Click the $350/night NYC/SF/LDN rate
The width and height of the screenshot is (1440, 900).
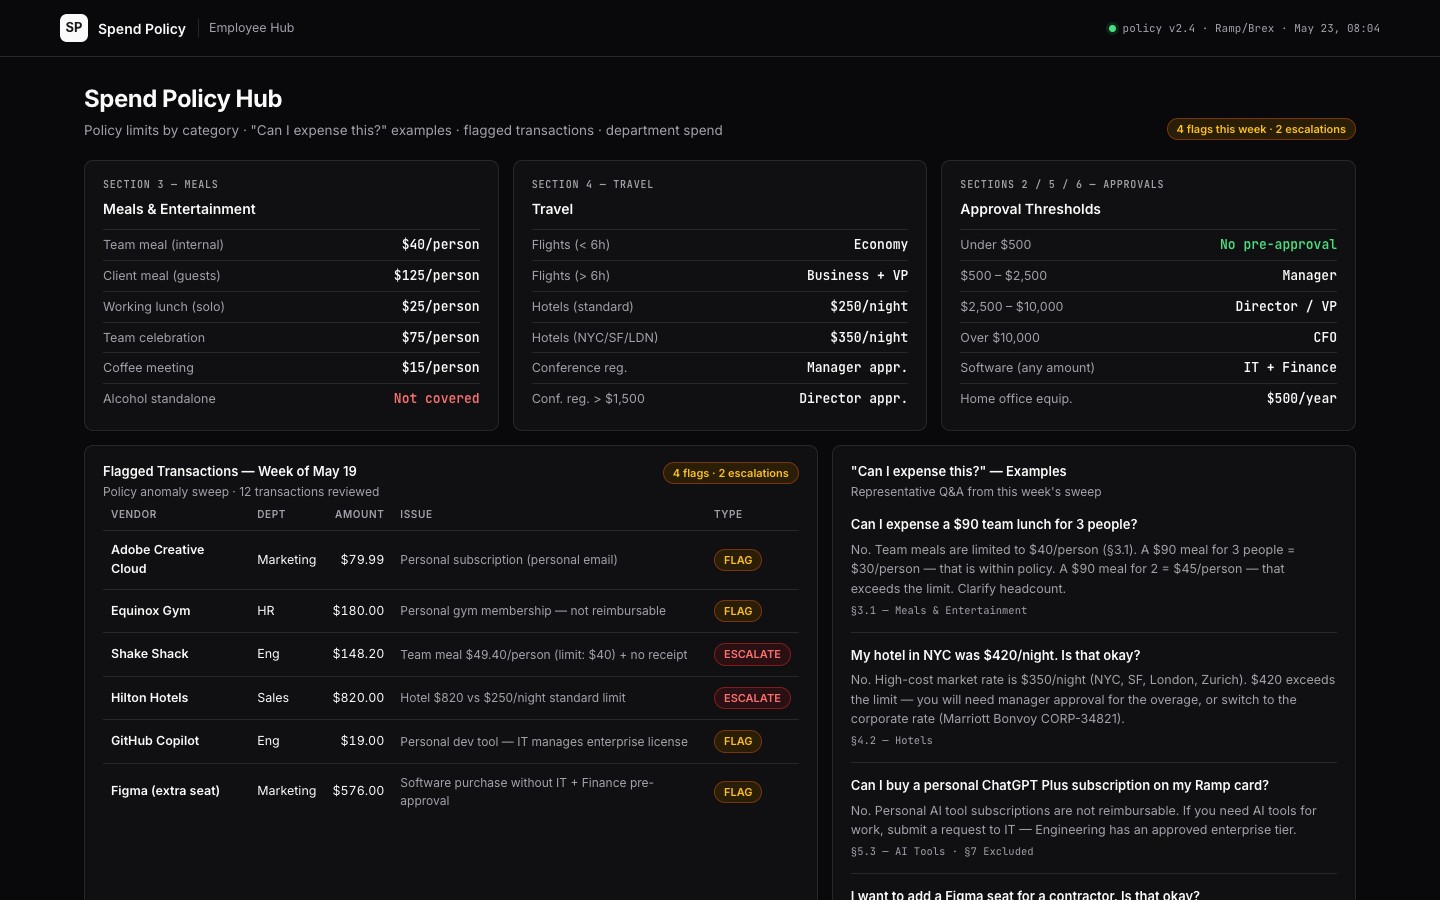(x=869, y=338)
